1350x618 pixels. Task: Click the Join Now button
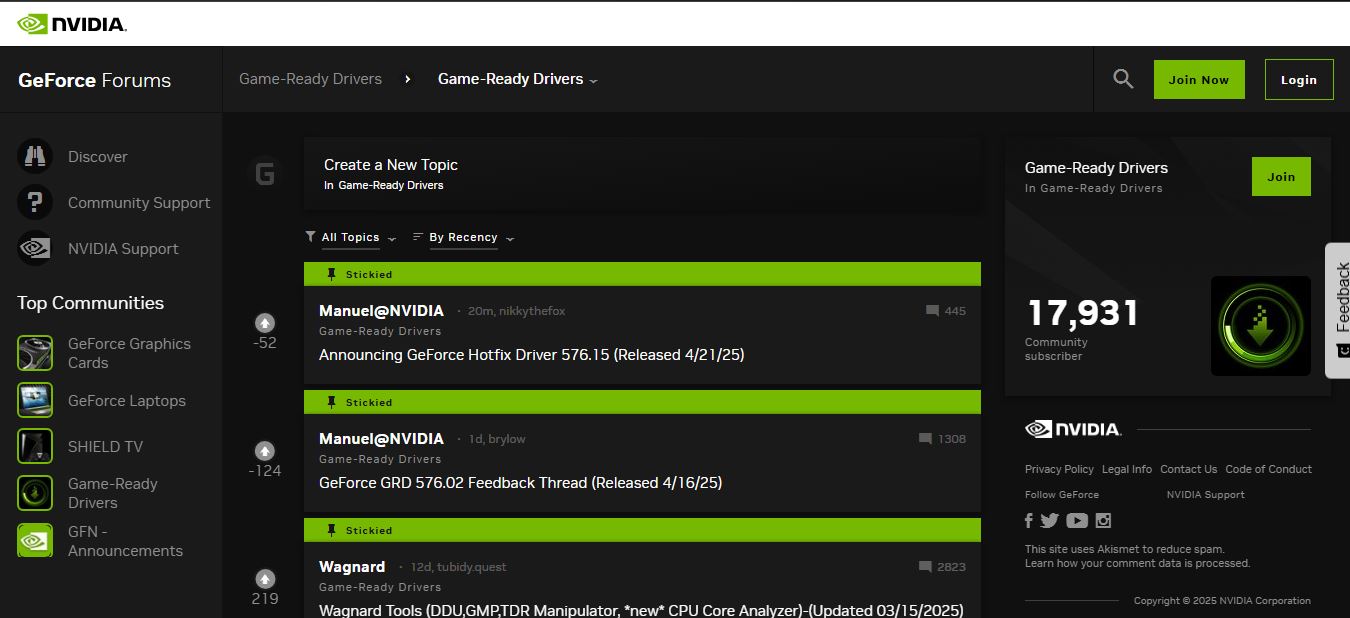click(1199, 80)
